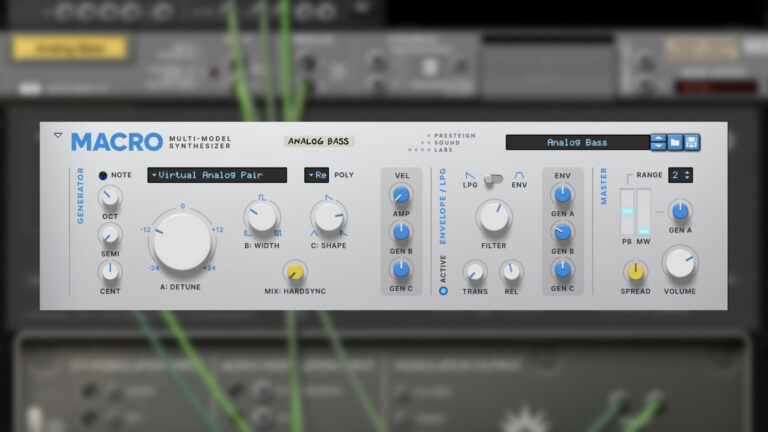Toggle the ACTIVE envelope button
The height and width of the screenshot is (432, 768).
click(443, 291)
